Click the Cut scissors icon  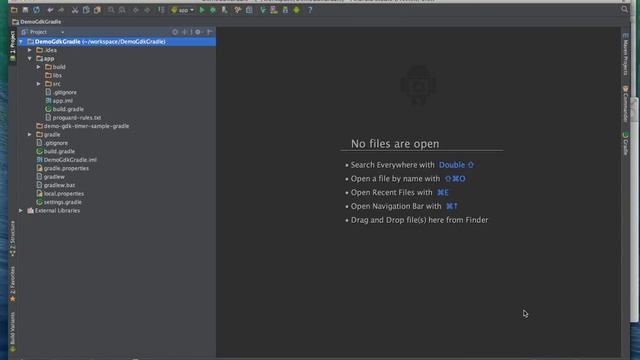pos(75,10)
